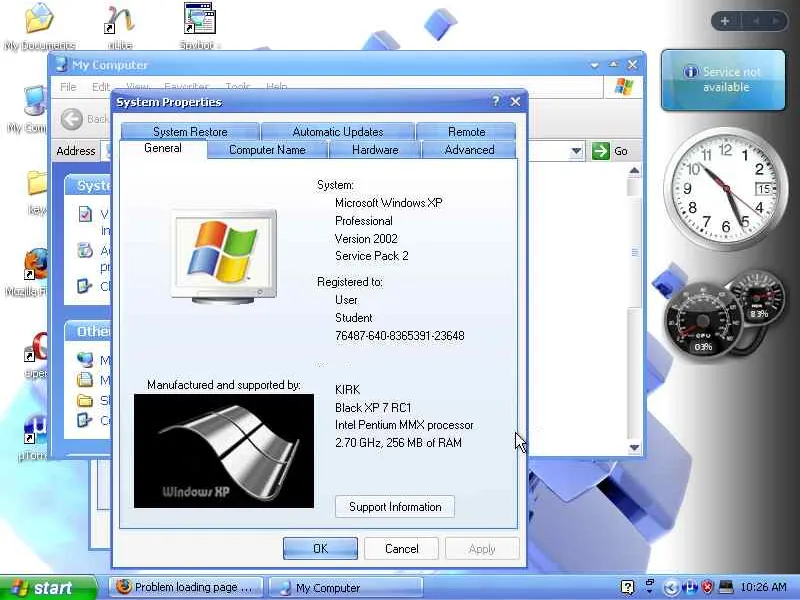The width and height of the screenshot is (800, 600).
Task: Click the KIRK manufacturer text
Action: click(x=347, y=390)
